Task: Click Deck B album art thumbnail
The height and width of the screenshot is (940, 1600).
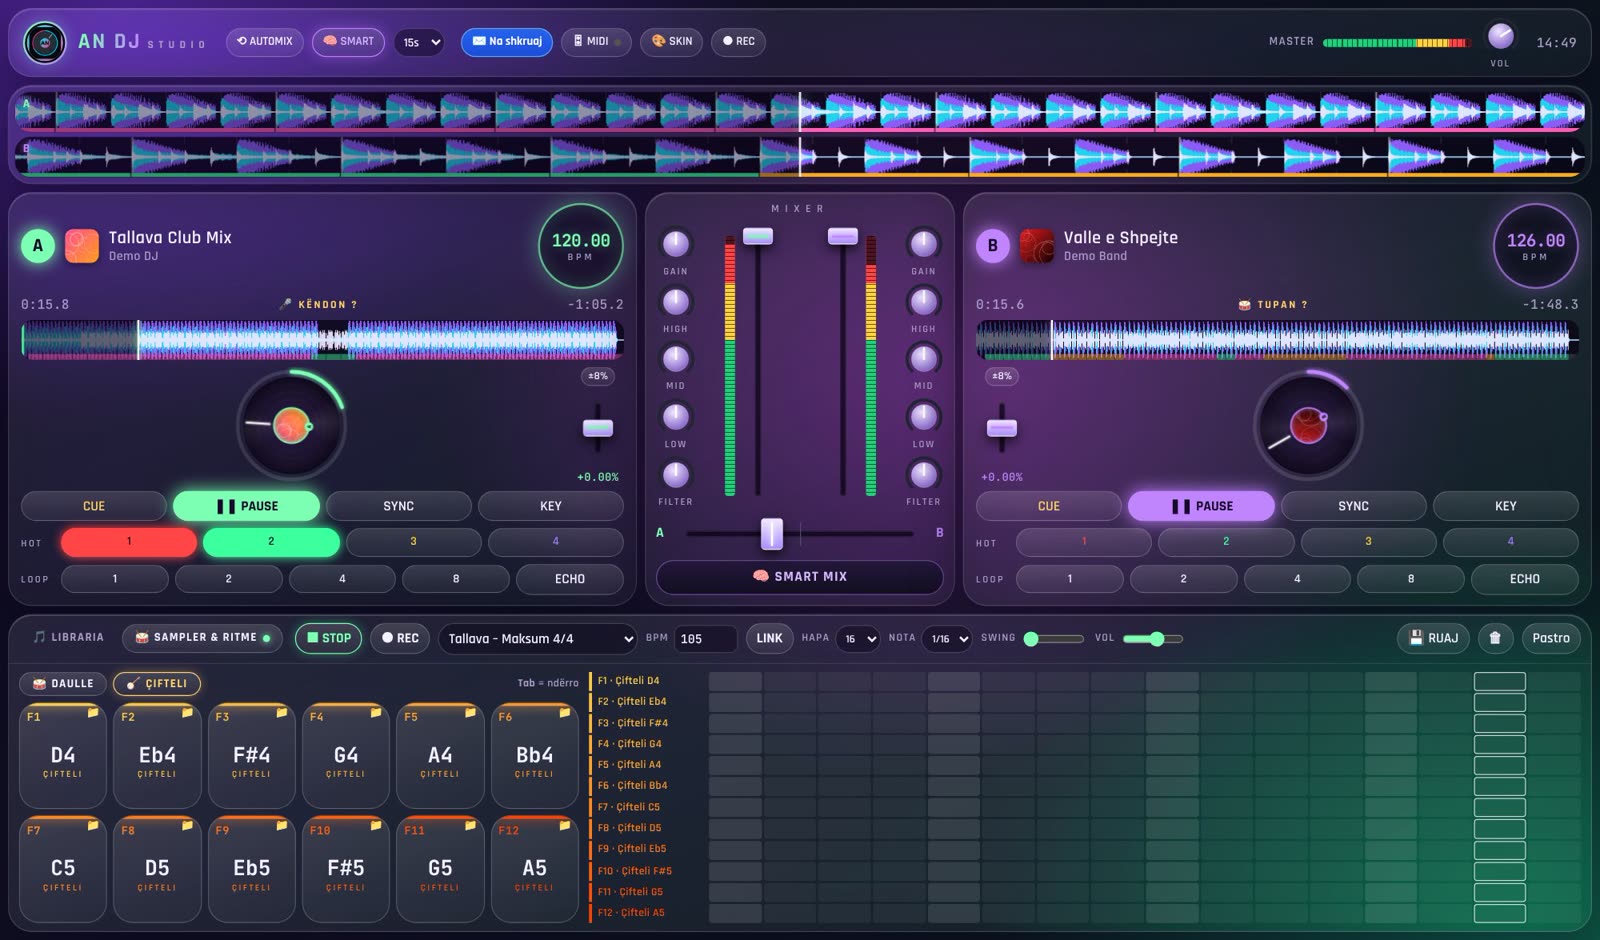Action: click(1037, 245)
